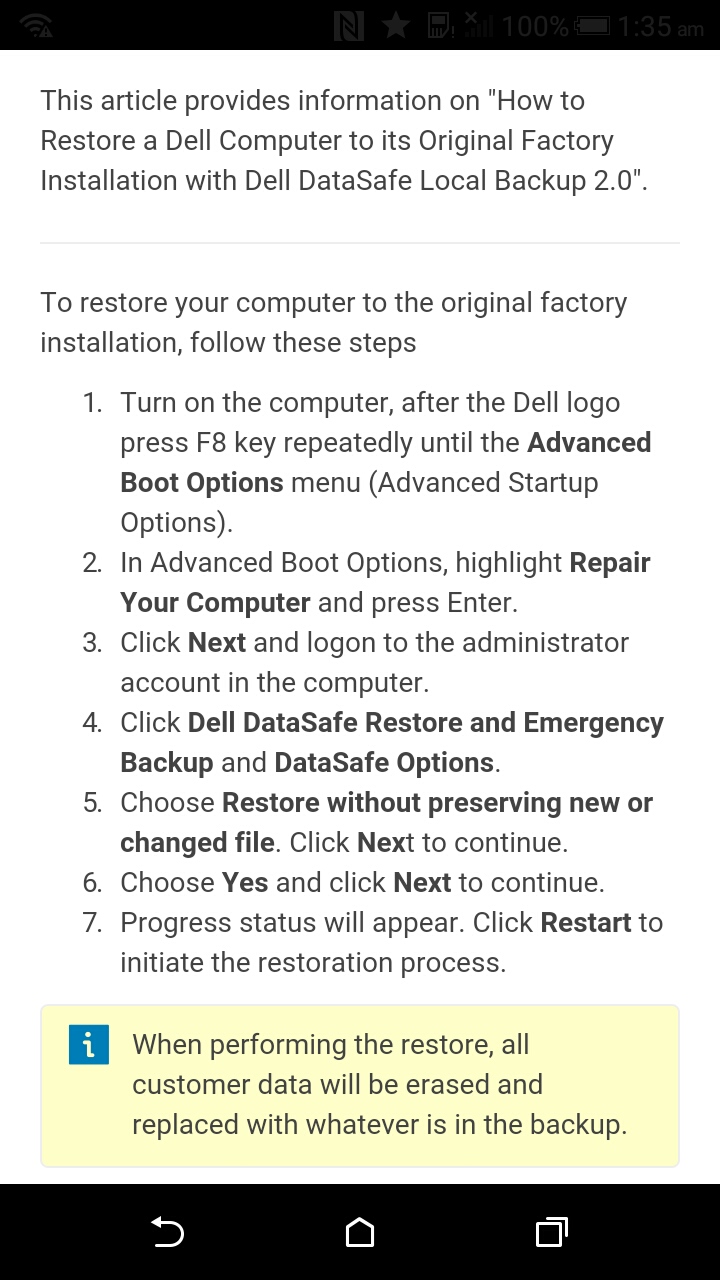Tap the 100% battery percentage text
This screenshot has height=1280, width=720.
(535, 27)
